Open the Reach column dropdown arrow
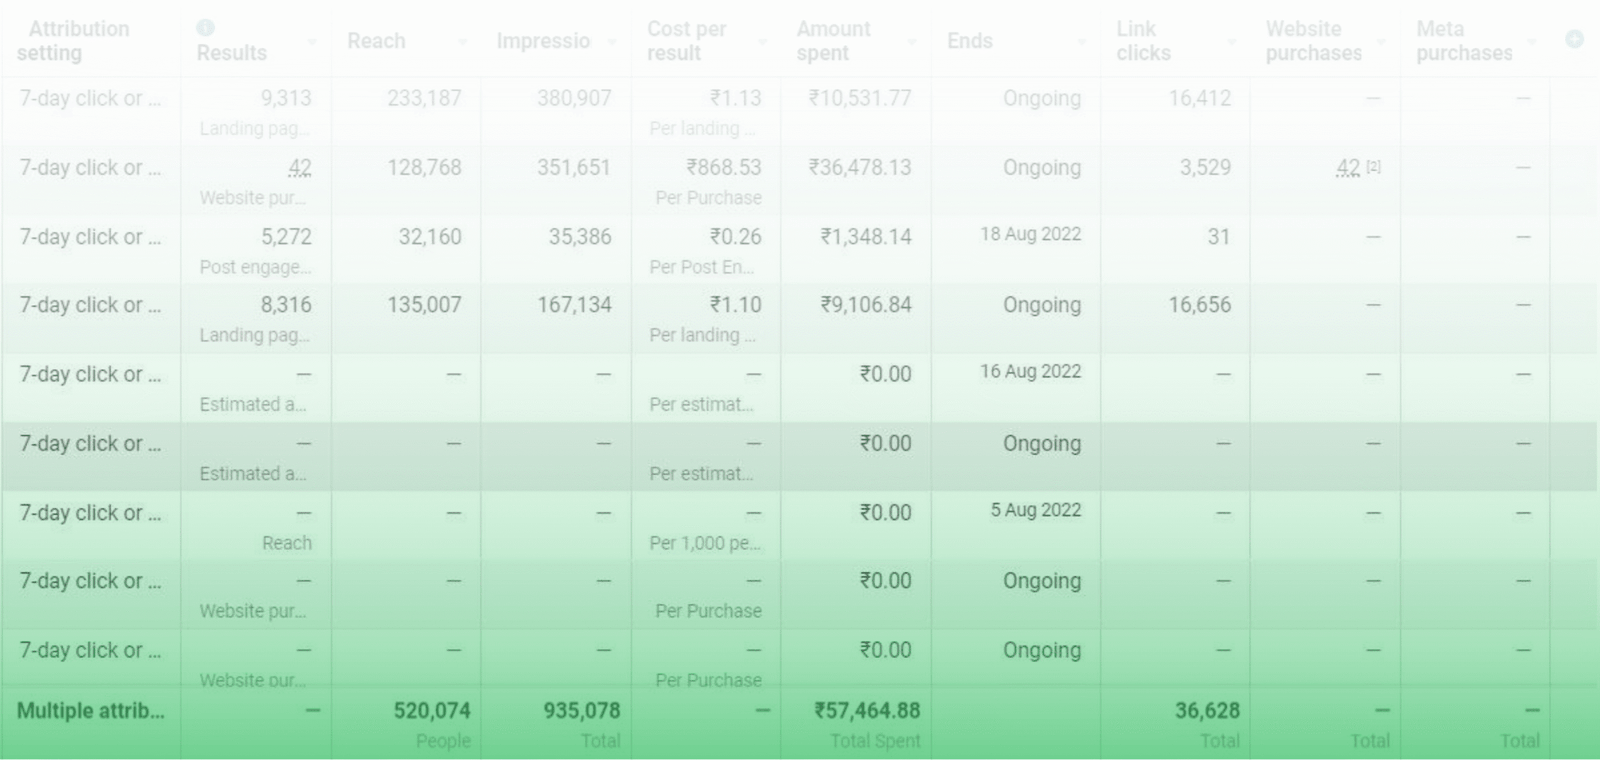Image resolution: width=1600 pixels, height=760 pixels. [x=462, y=42]
